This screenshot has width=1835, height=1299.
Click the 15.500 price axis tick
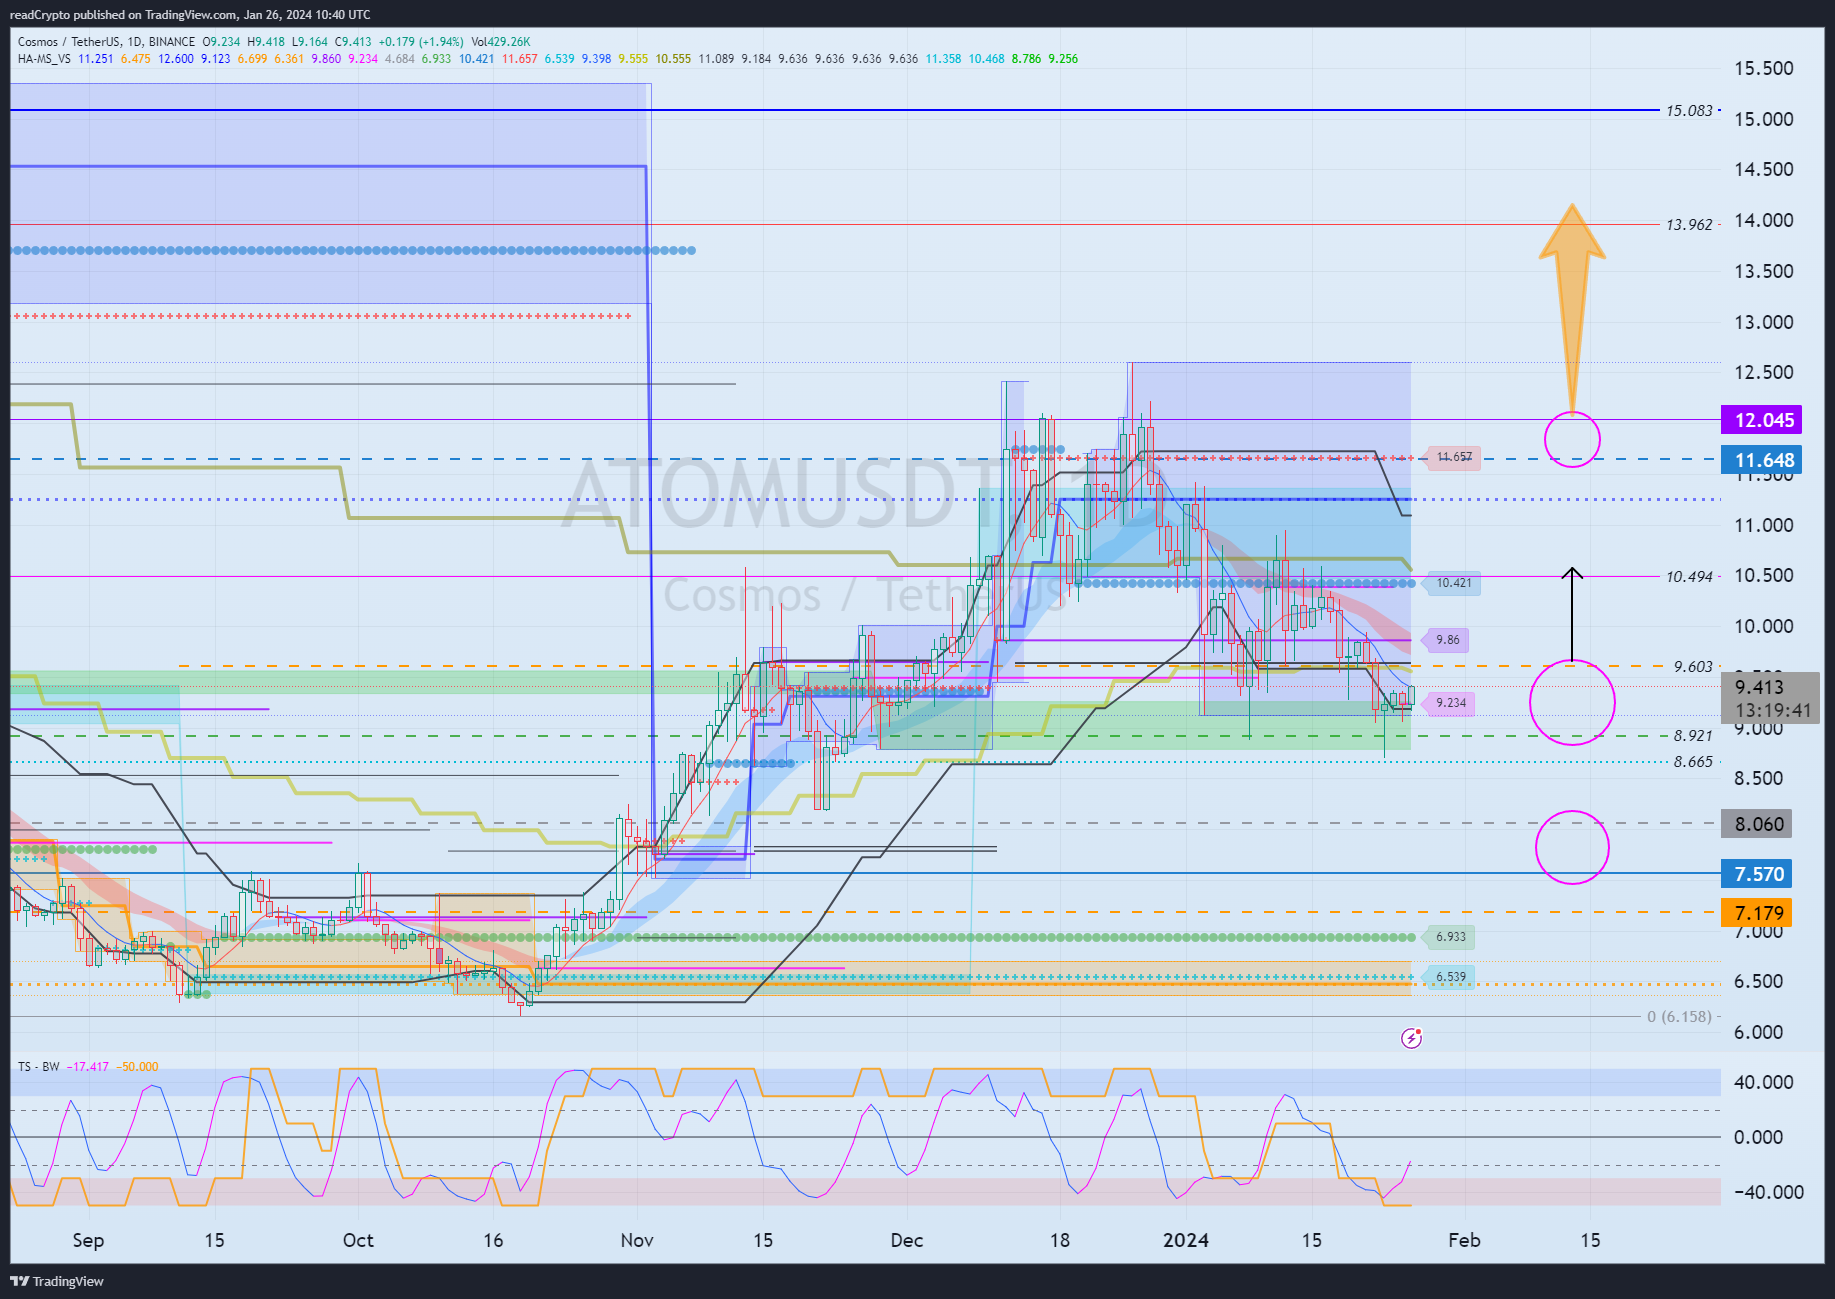1764,68
